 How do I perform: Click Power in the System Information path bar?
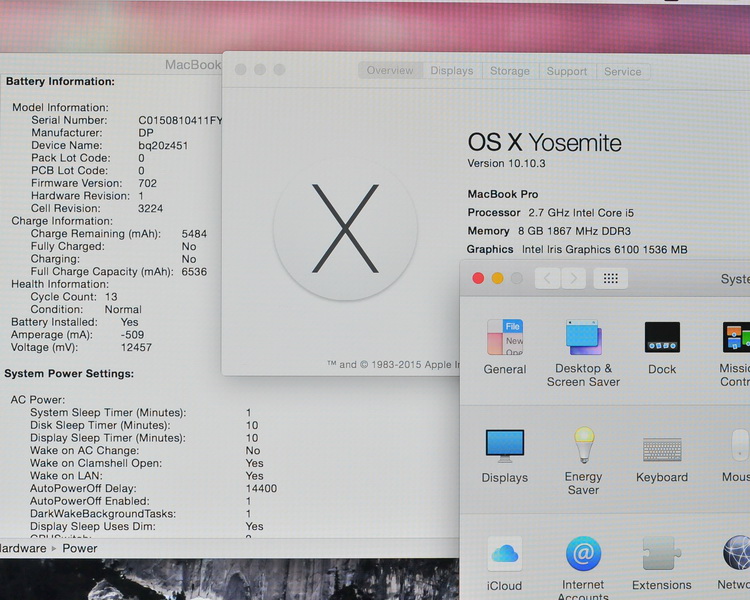point(79,548)
